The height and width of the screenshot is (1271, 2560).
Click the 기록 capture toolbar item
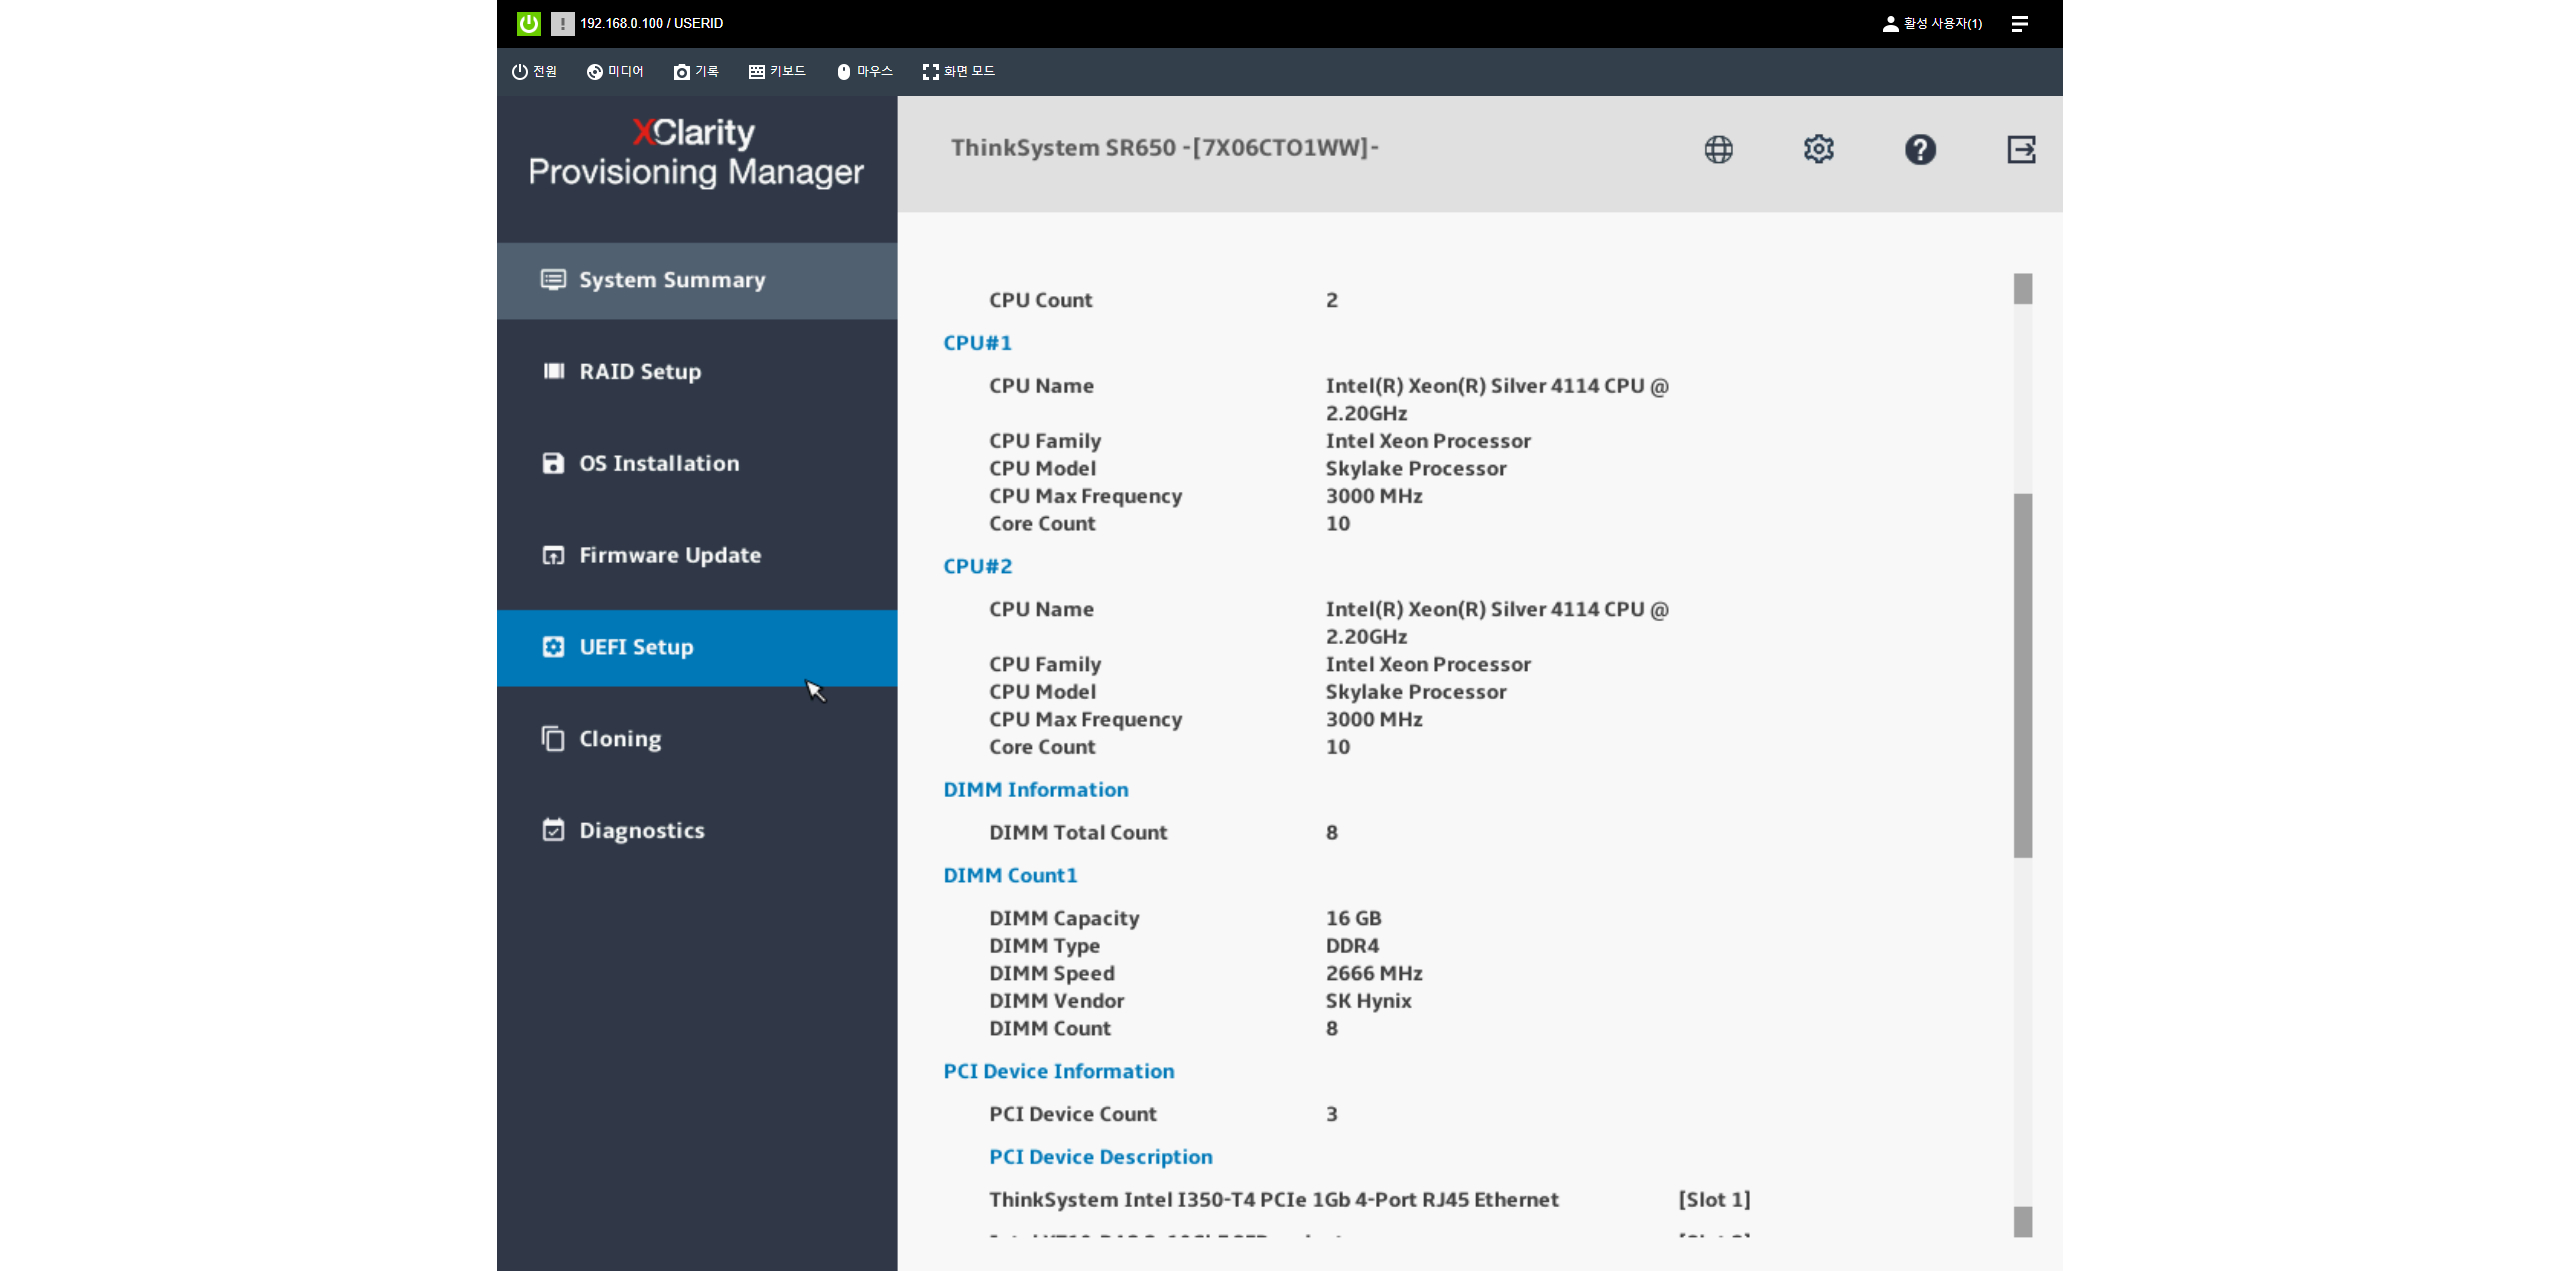696,71
